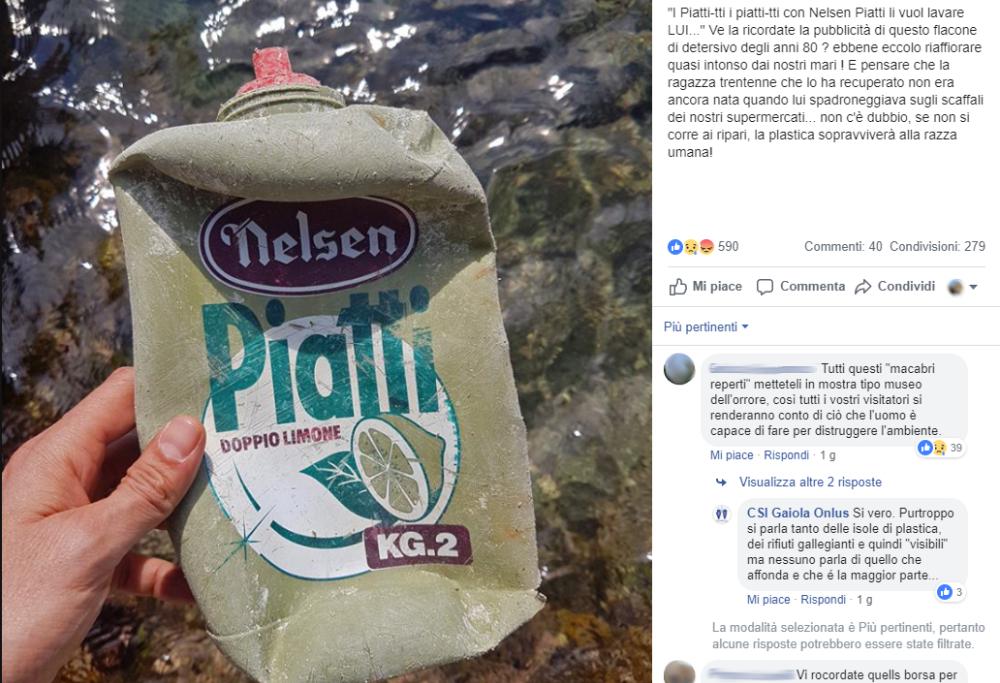This screenshot has height=683, width=1000.
Task: Click Mi piace under the CSI Gaiola reply
Action: tap(768, 600)
